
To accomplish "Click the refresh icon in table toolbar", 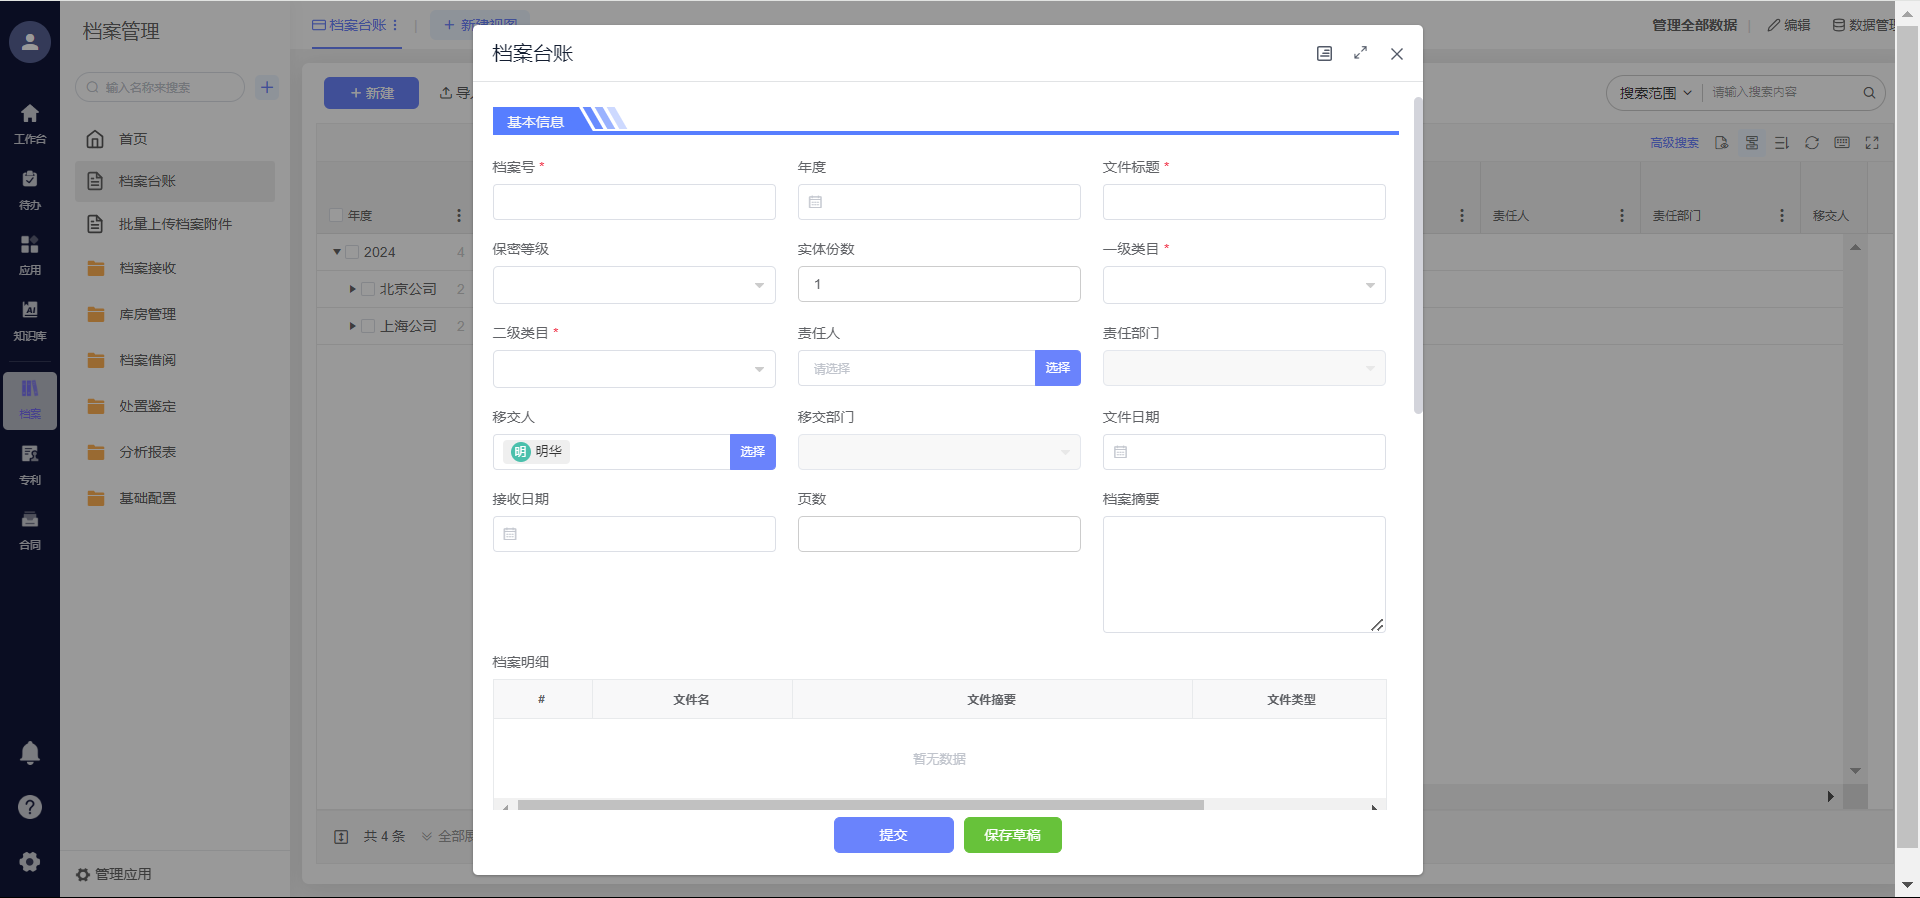I will coord(1811,143).
